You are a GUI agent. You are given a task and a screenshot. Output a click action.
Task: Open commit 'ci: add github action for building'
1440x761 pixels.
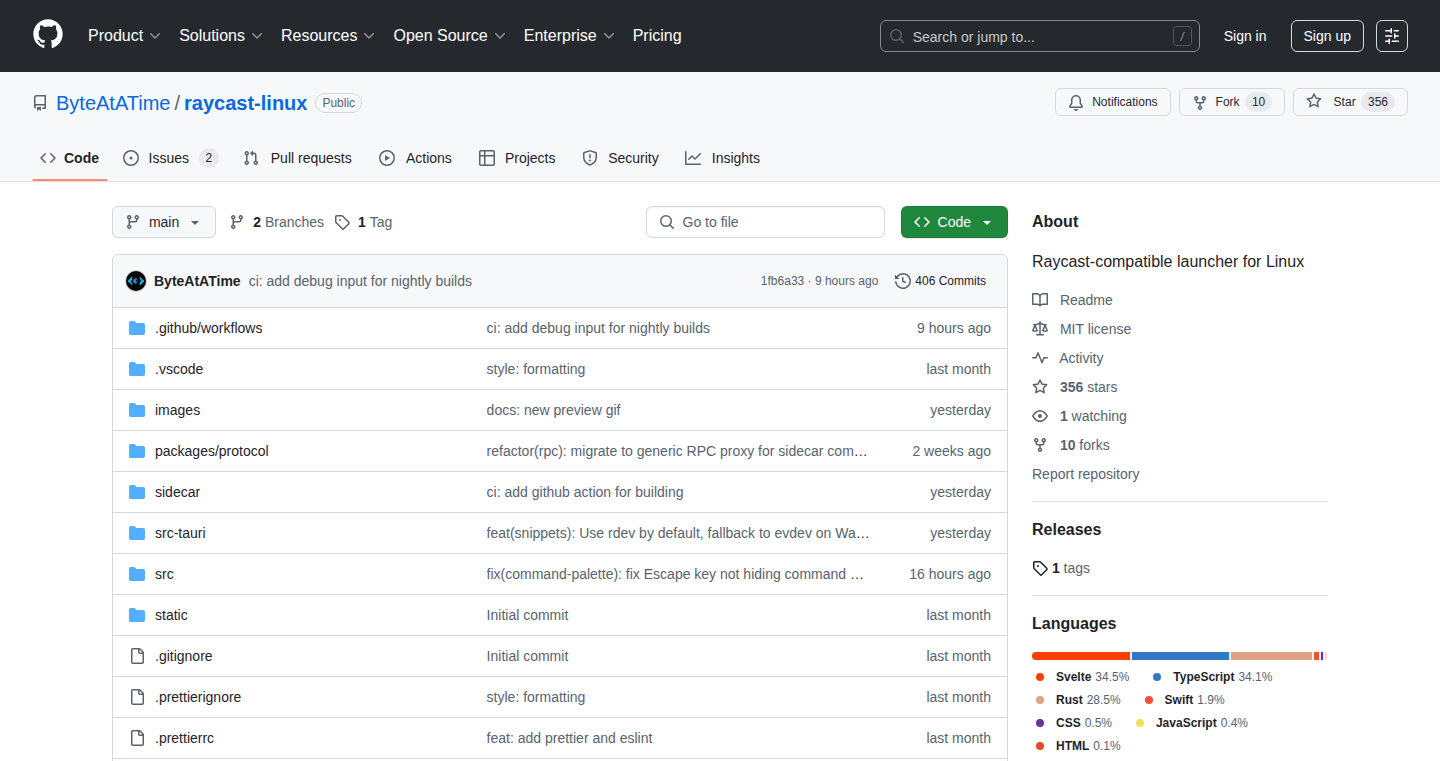click(x=585, y=492)
